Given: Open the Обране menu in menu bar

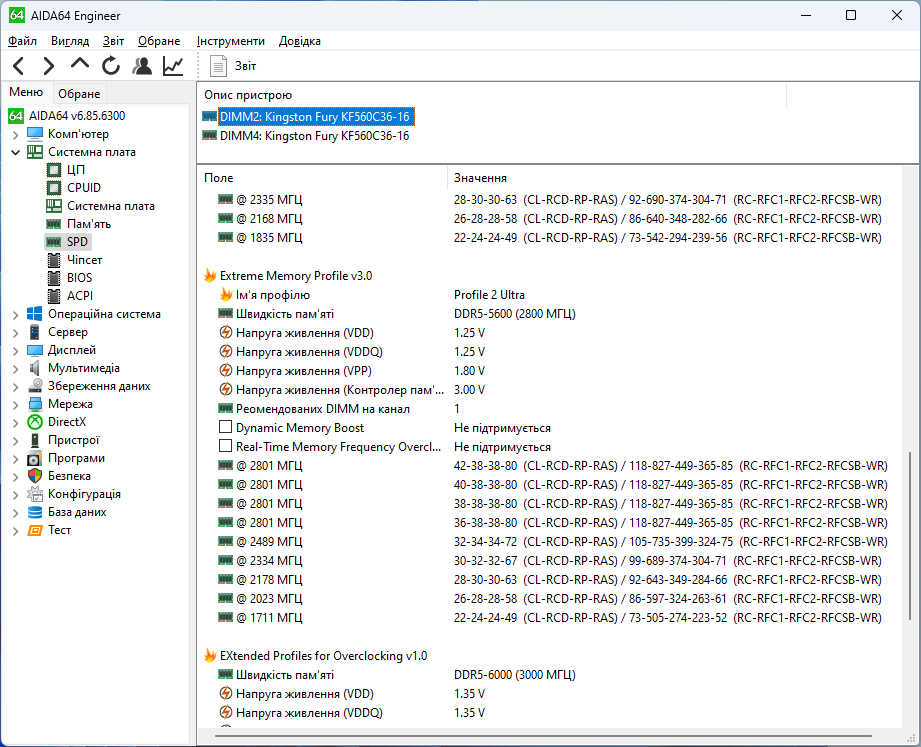Looking at the screenshot, I should click(x=159, y=41).
